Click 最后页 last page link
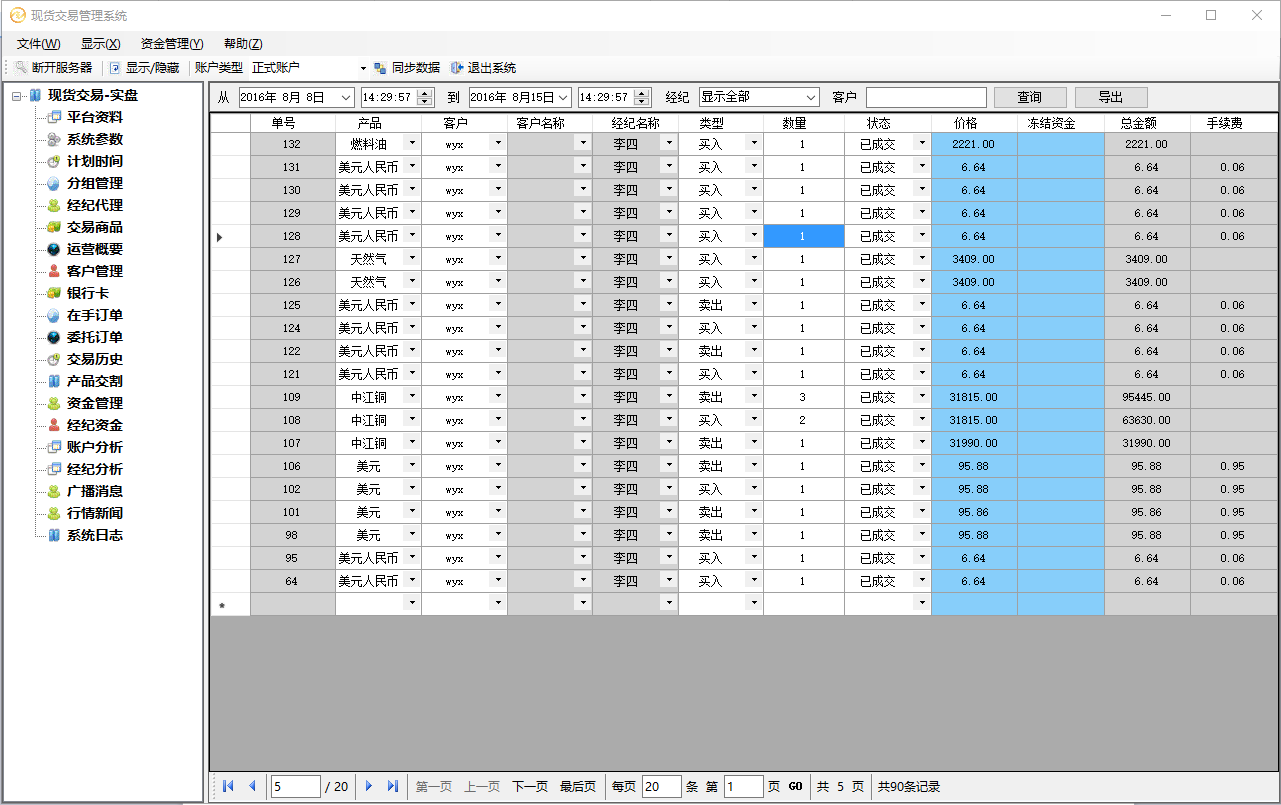The width and height of the screenshot is (1281, 805). click(x=578, y=787)
